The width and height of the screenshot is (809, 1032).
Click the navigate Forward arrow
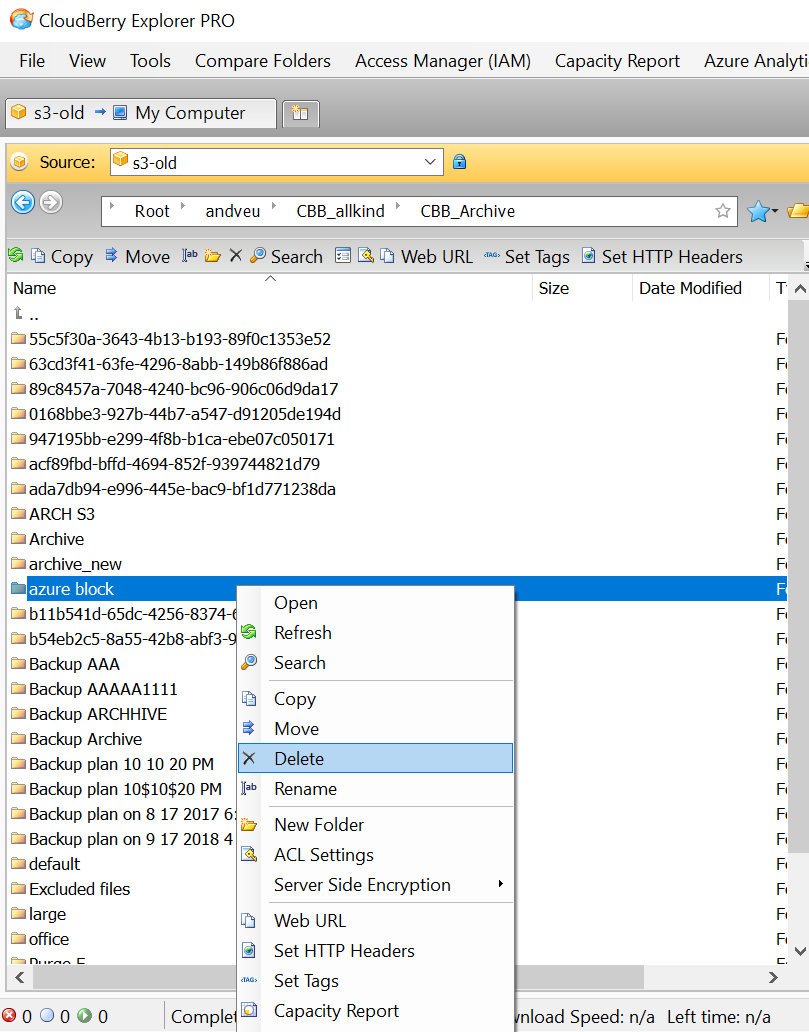click(x=51, y=202)
